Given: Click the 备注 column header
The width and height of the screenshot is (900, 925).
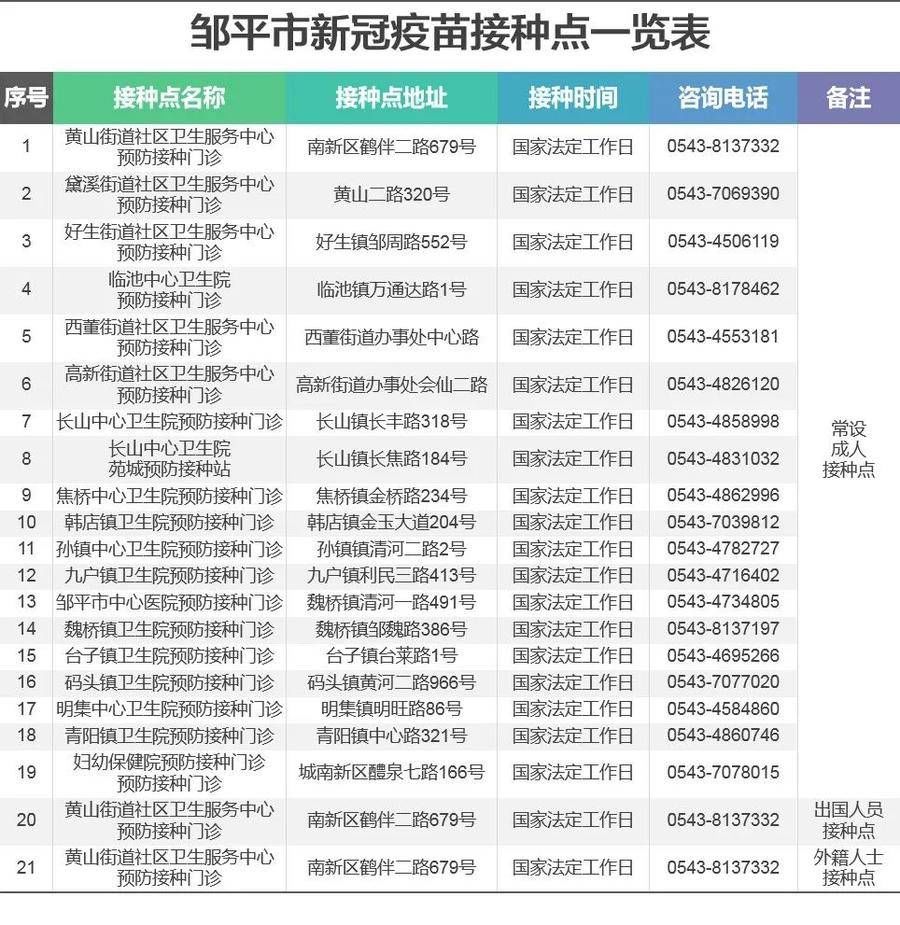Looking at the screenshot, I should point(848,98).
